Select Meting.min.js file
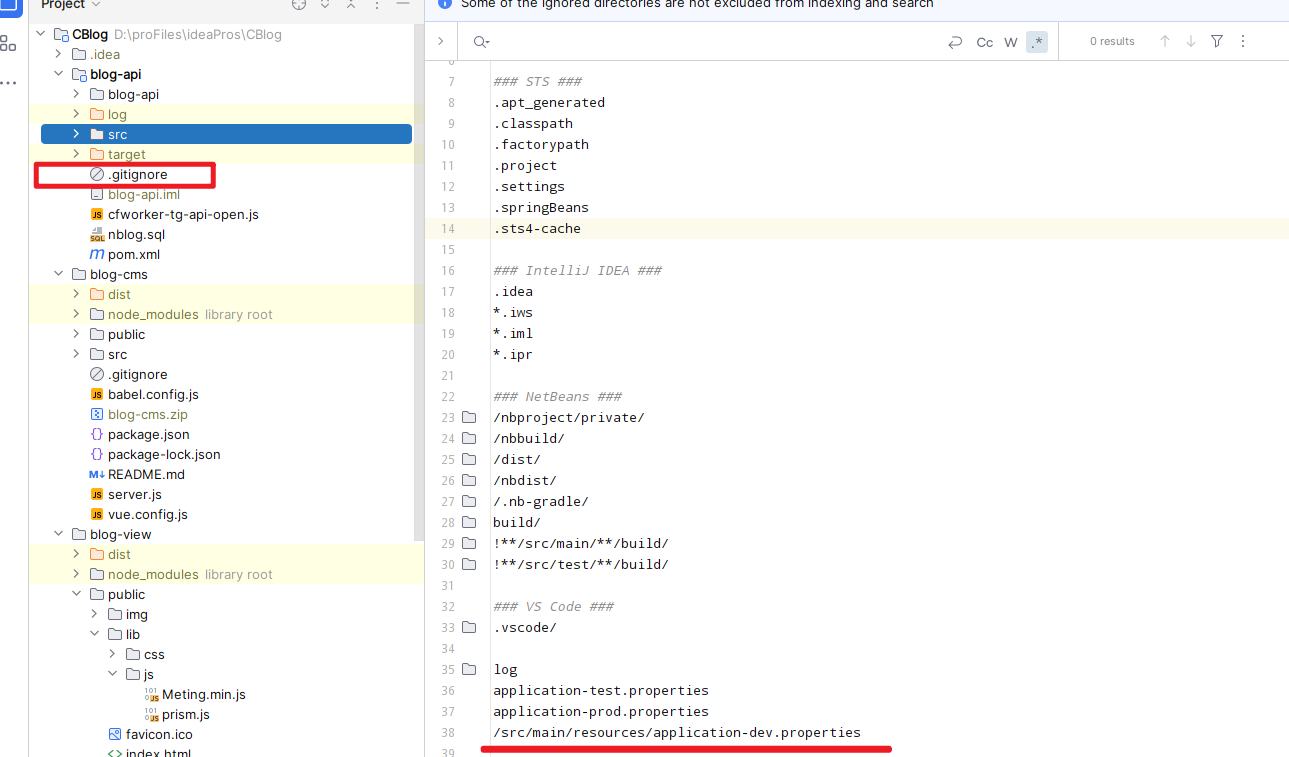 204,694
